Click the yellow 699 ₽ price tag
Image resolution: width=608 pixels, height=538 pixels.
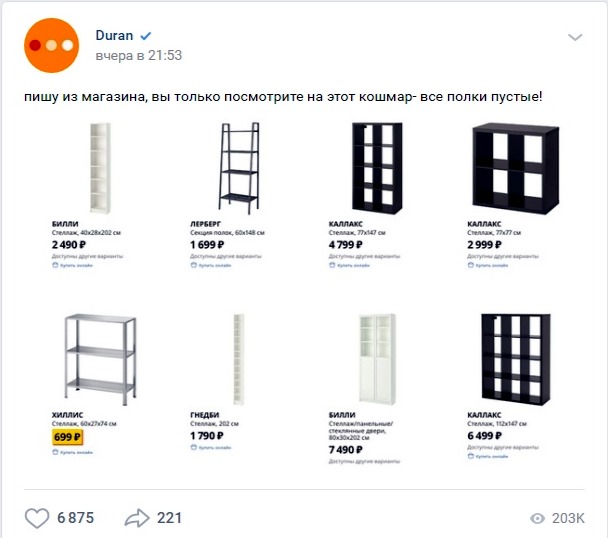pyautogui.click(x=67, y=437)
